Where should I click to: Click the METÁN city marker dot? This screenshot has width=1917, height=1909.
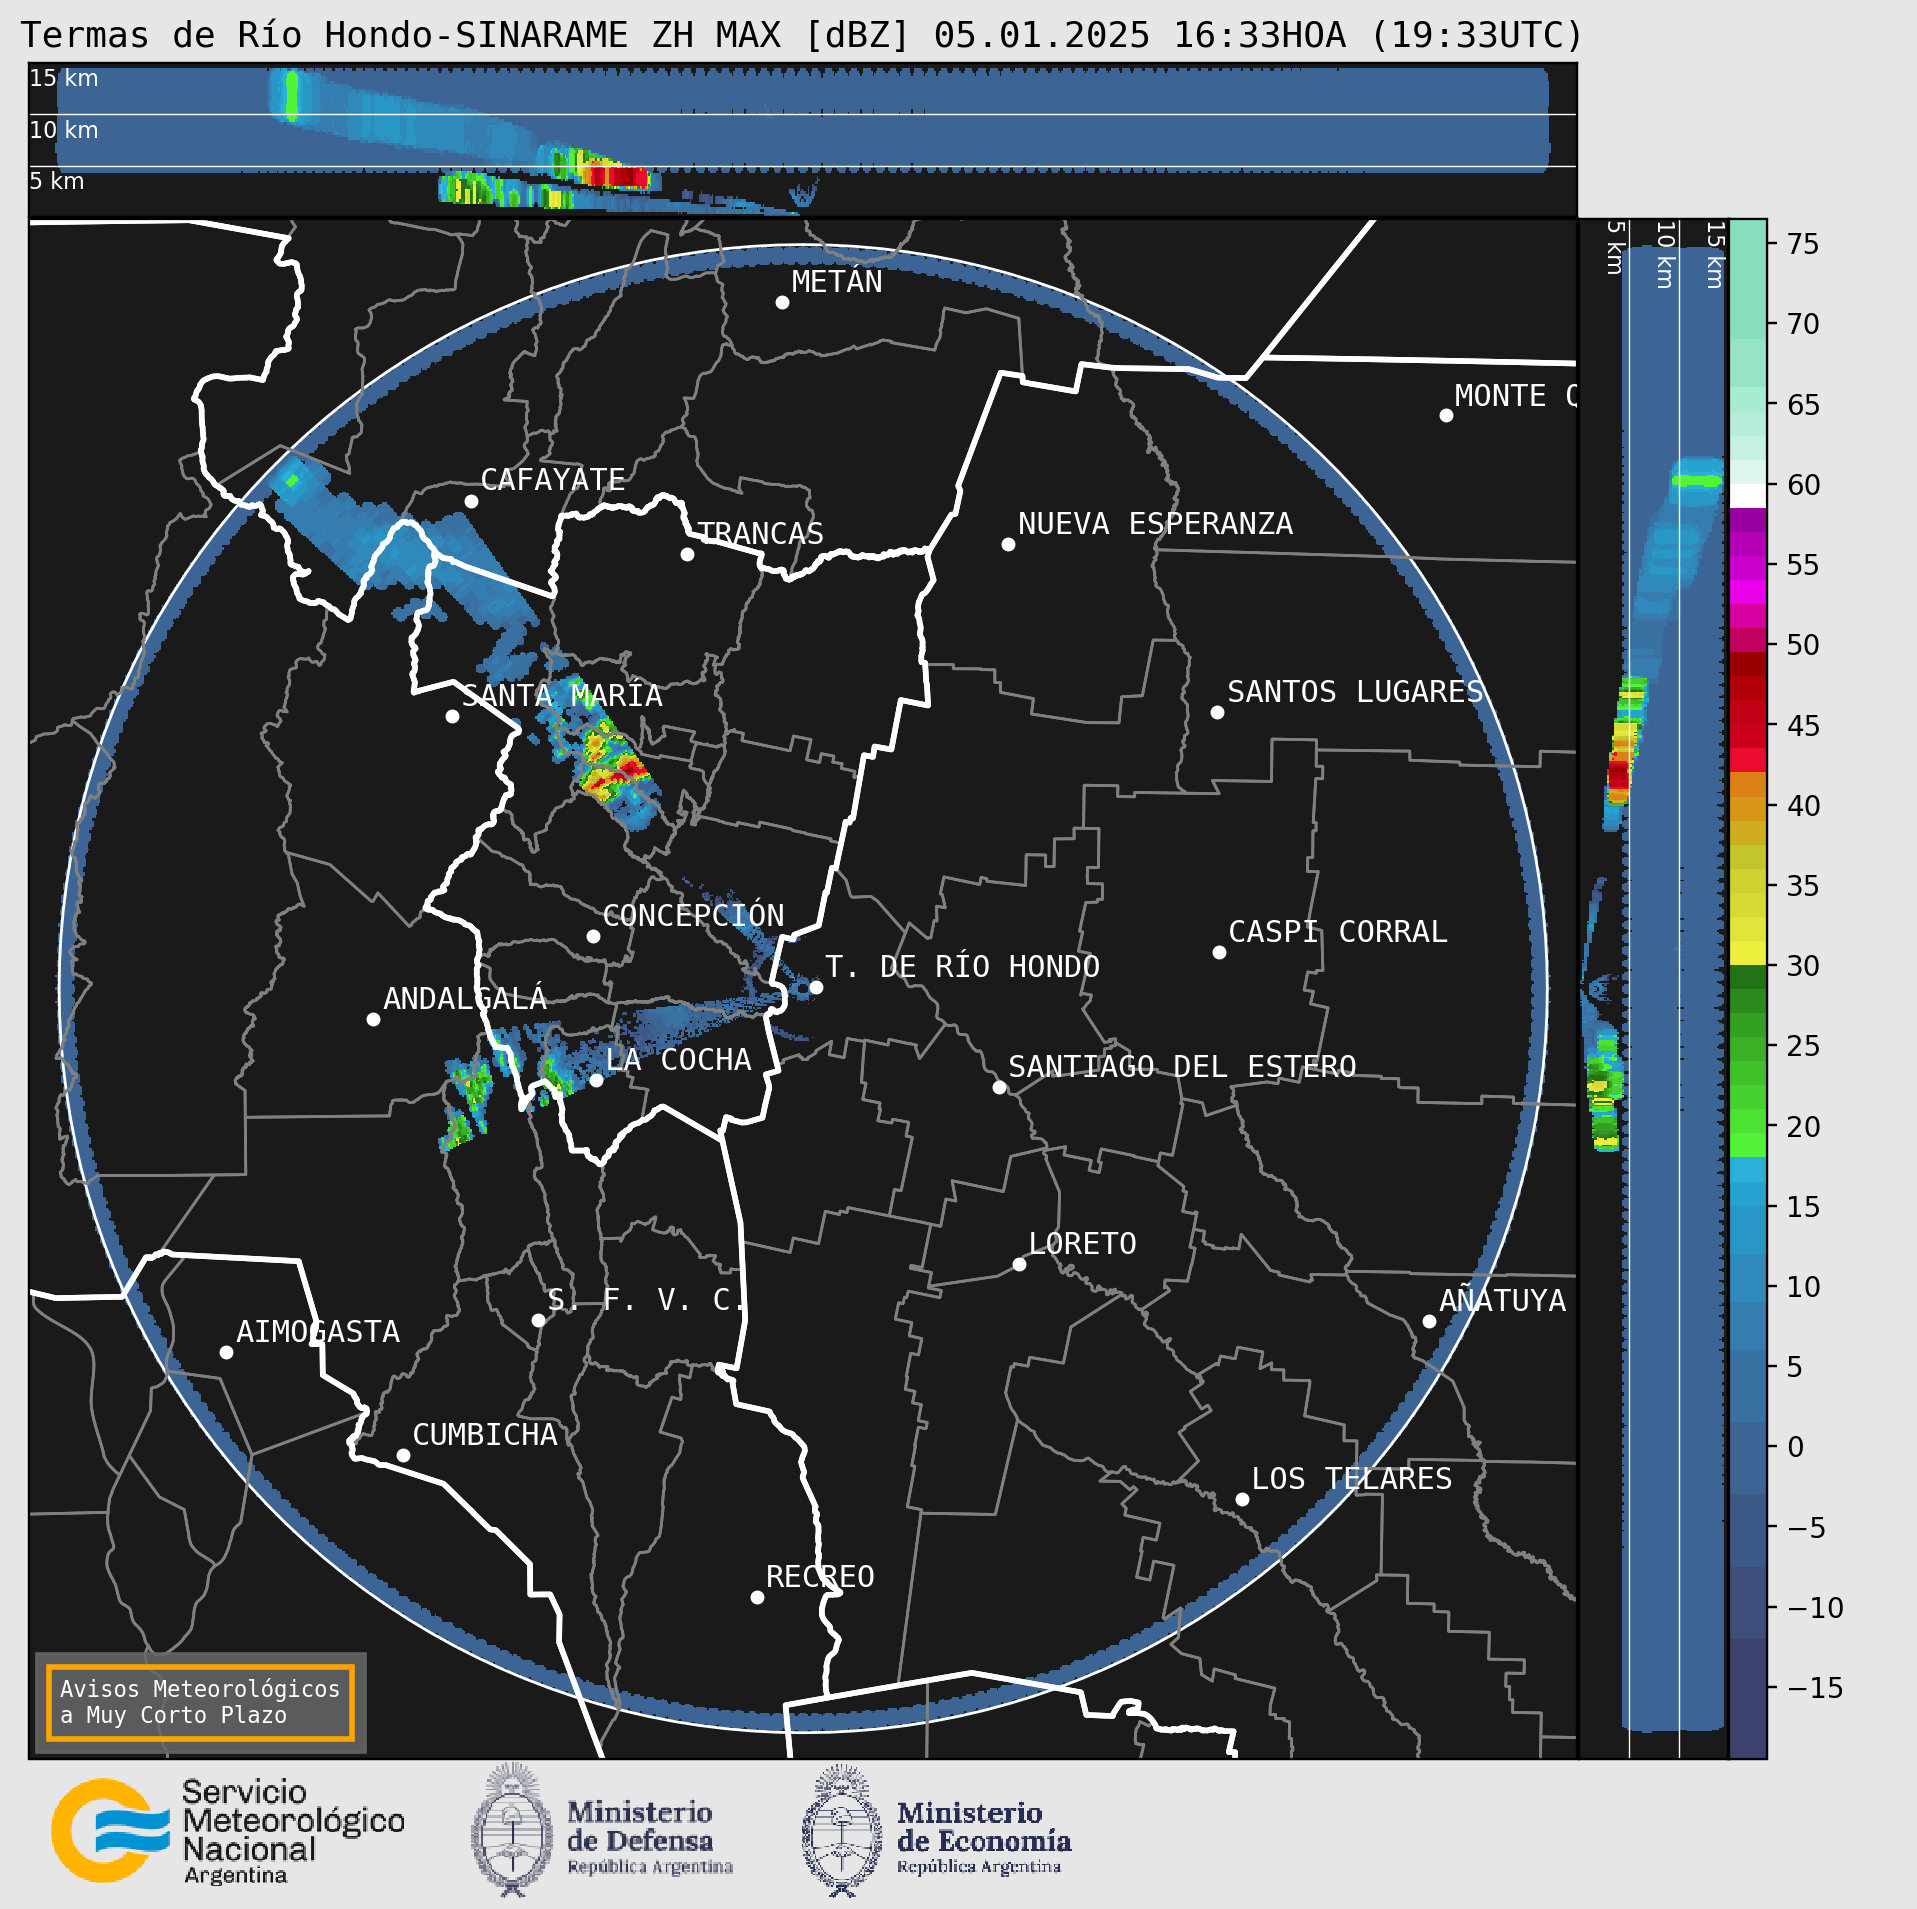pyautogui.click(x=782, y=302)
